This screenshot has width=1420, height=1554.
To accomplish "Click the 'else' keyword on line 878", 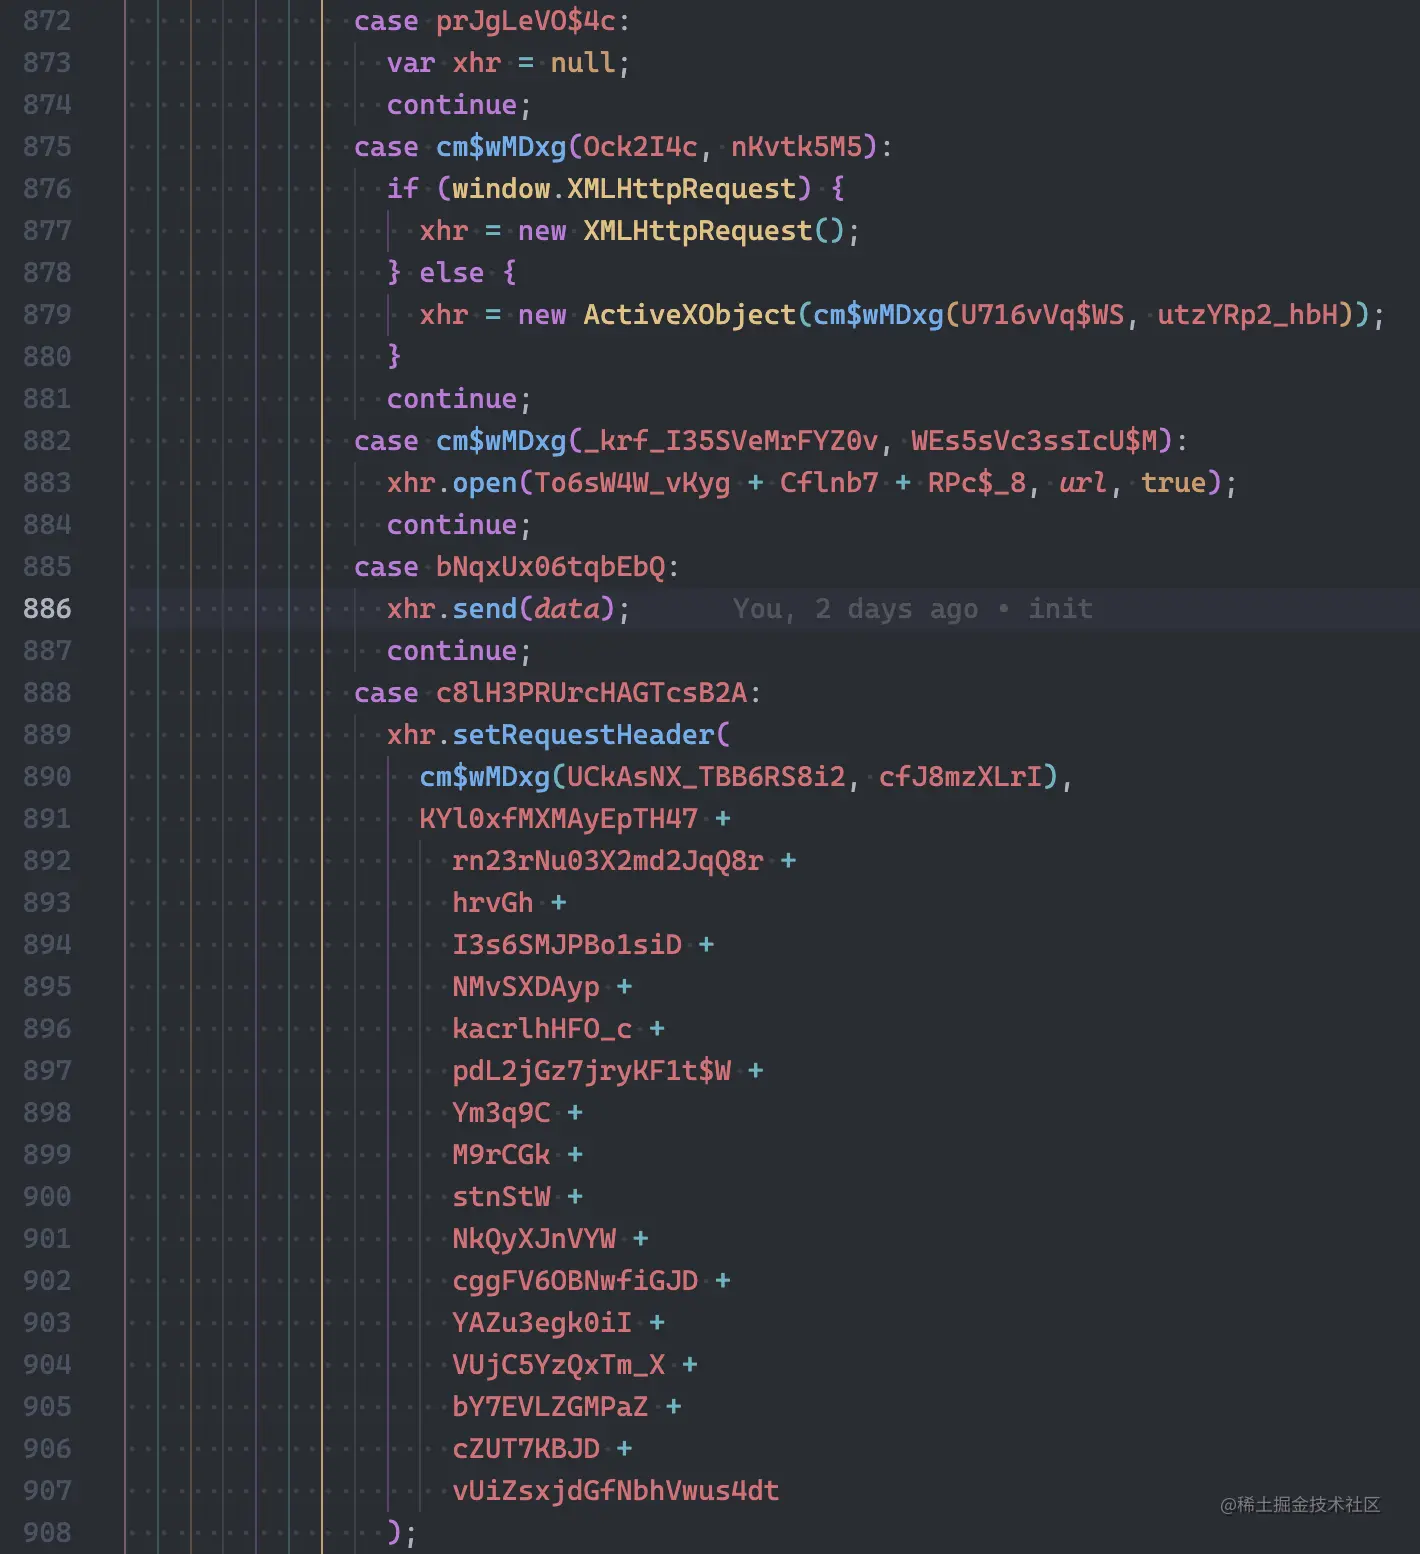I will coord(452,273).
